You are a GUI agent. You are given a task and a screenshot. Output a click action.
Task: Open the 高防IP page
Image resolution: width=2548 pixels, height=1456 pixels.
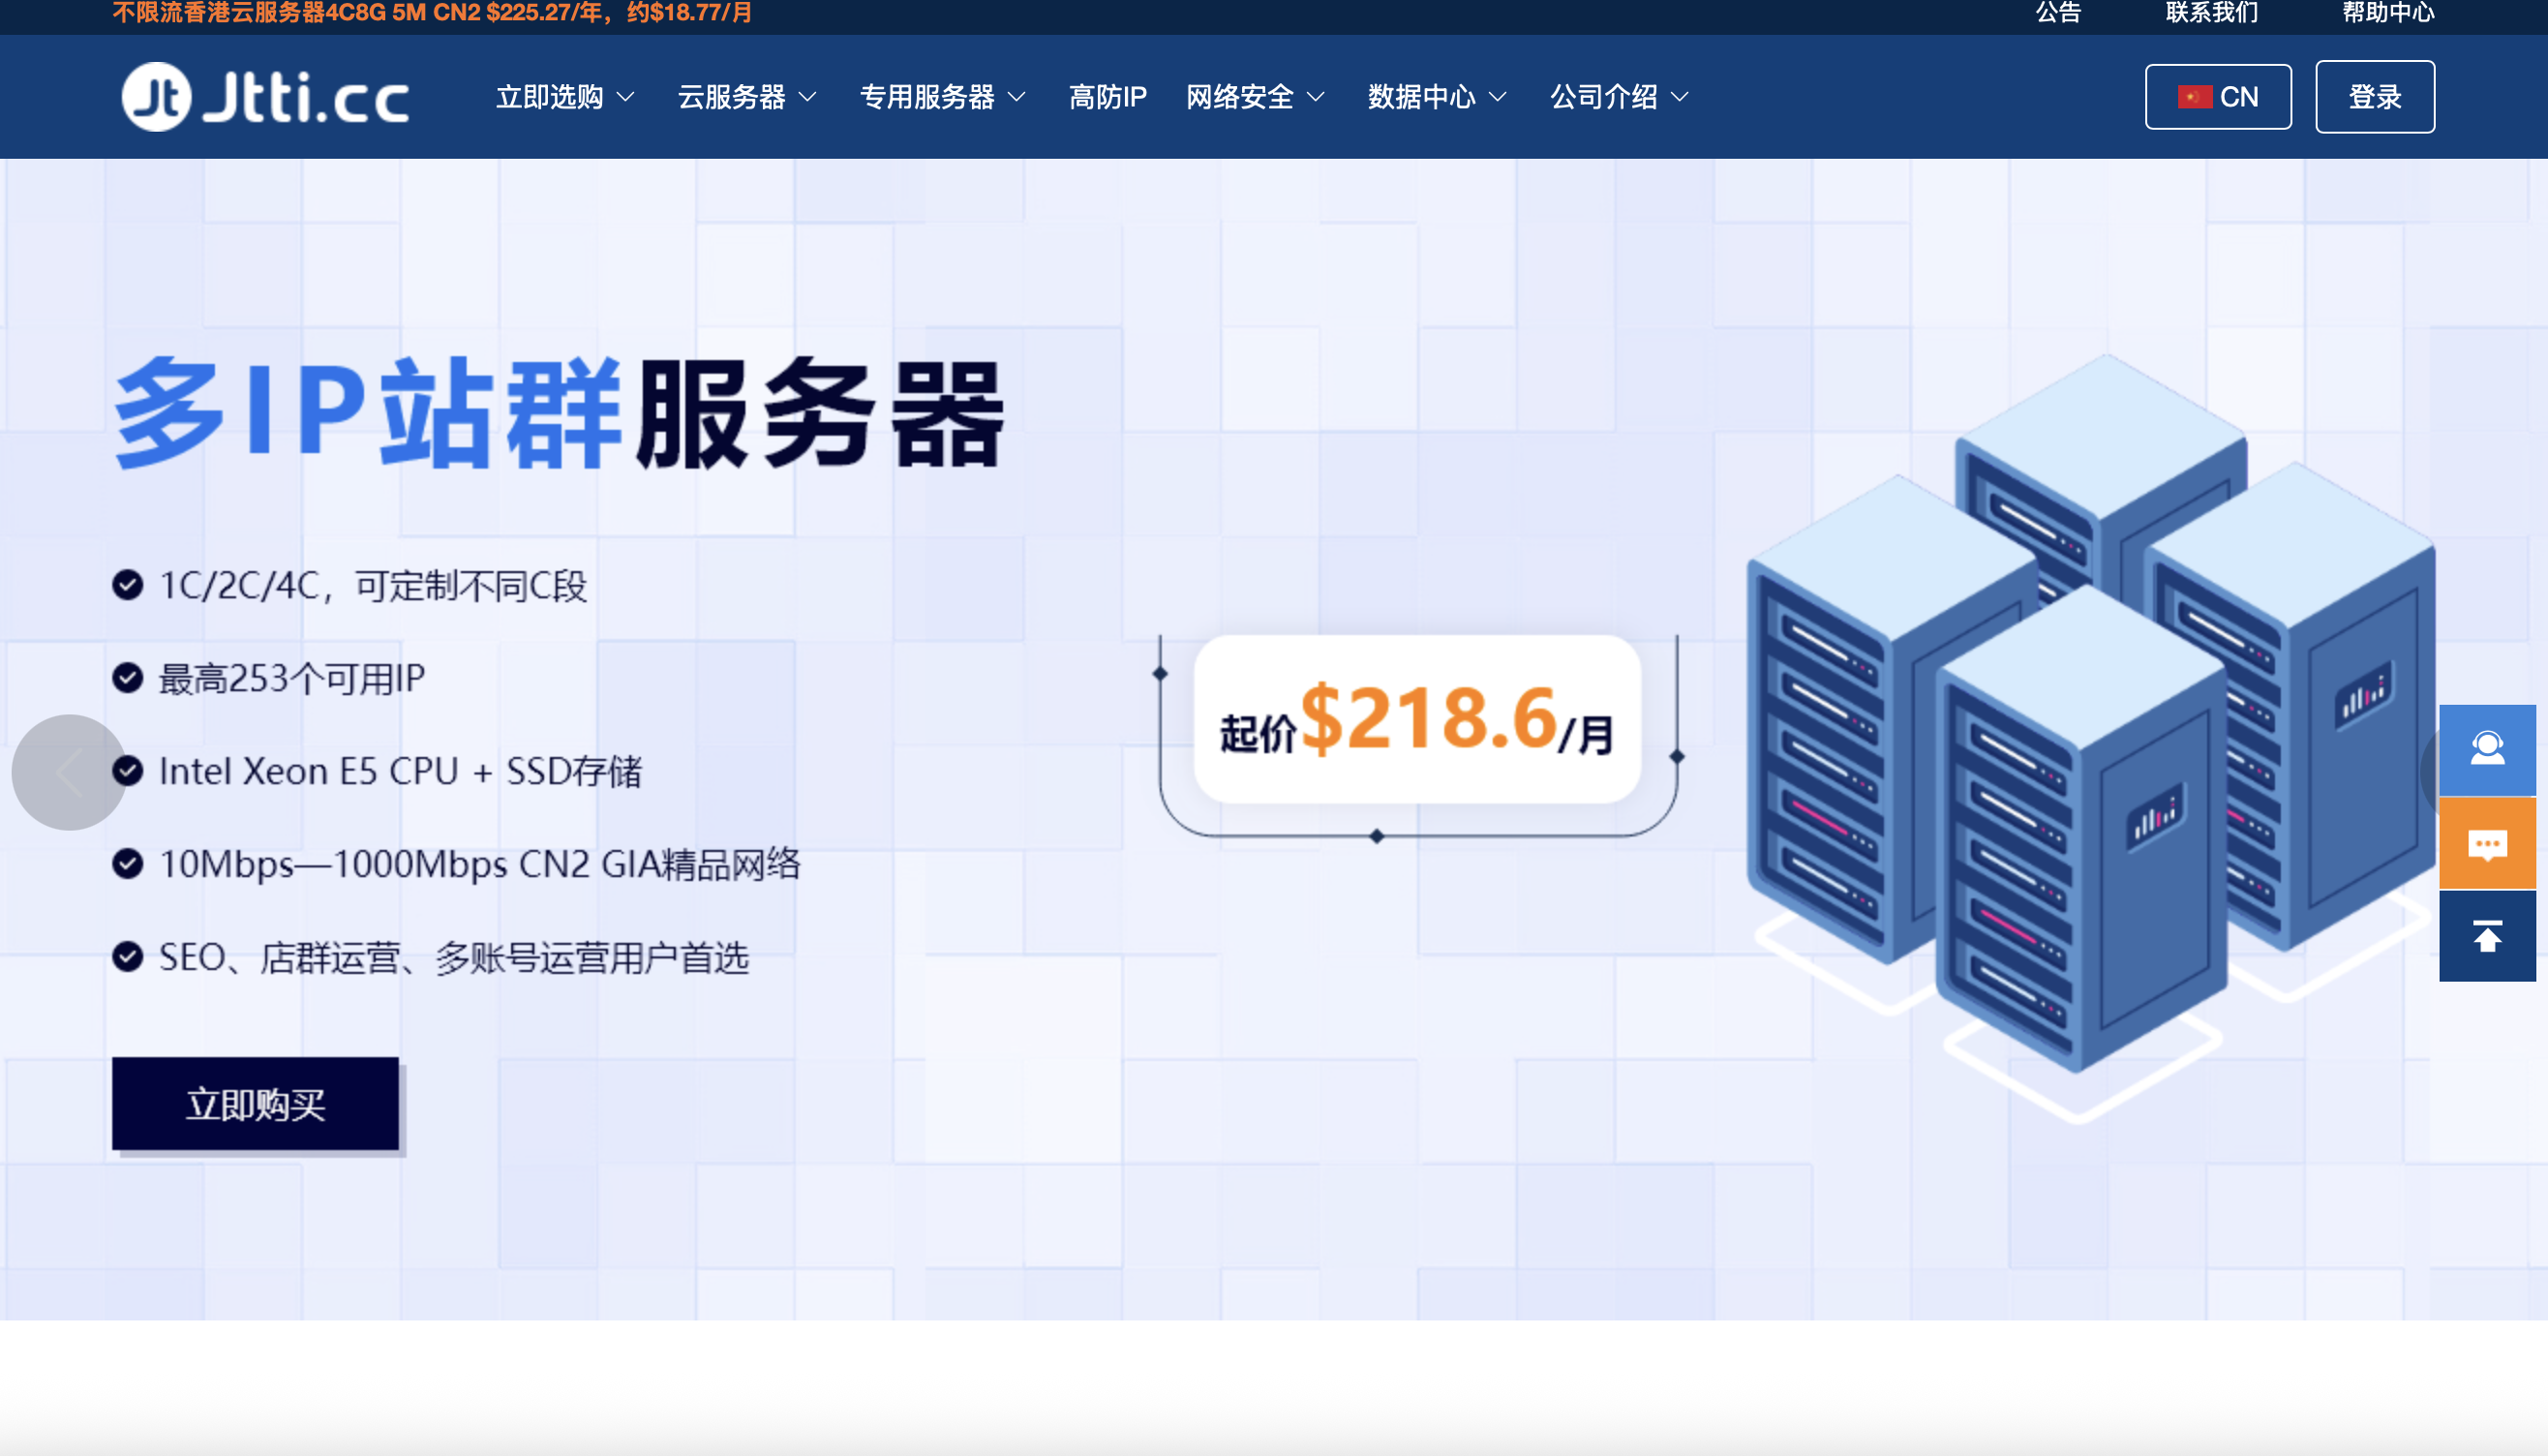[1107, 97]
